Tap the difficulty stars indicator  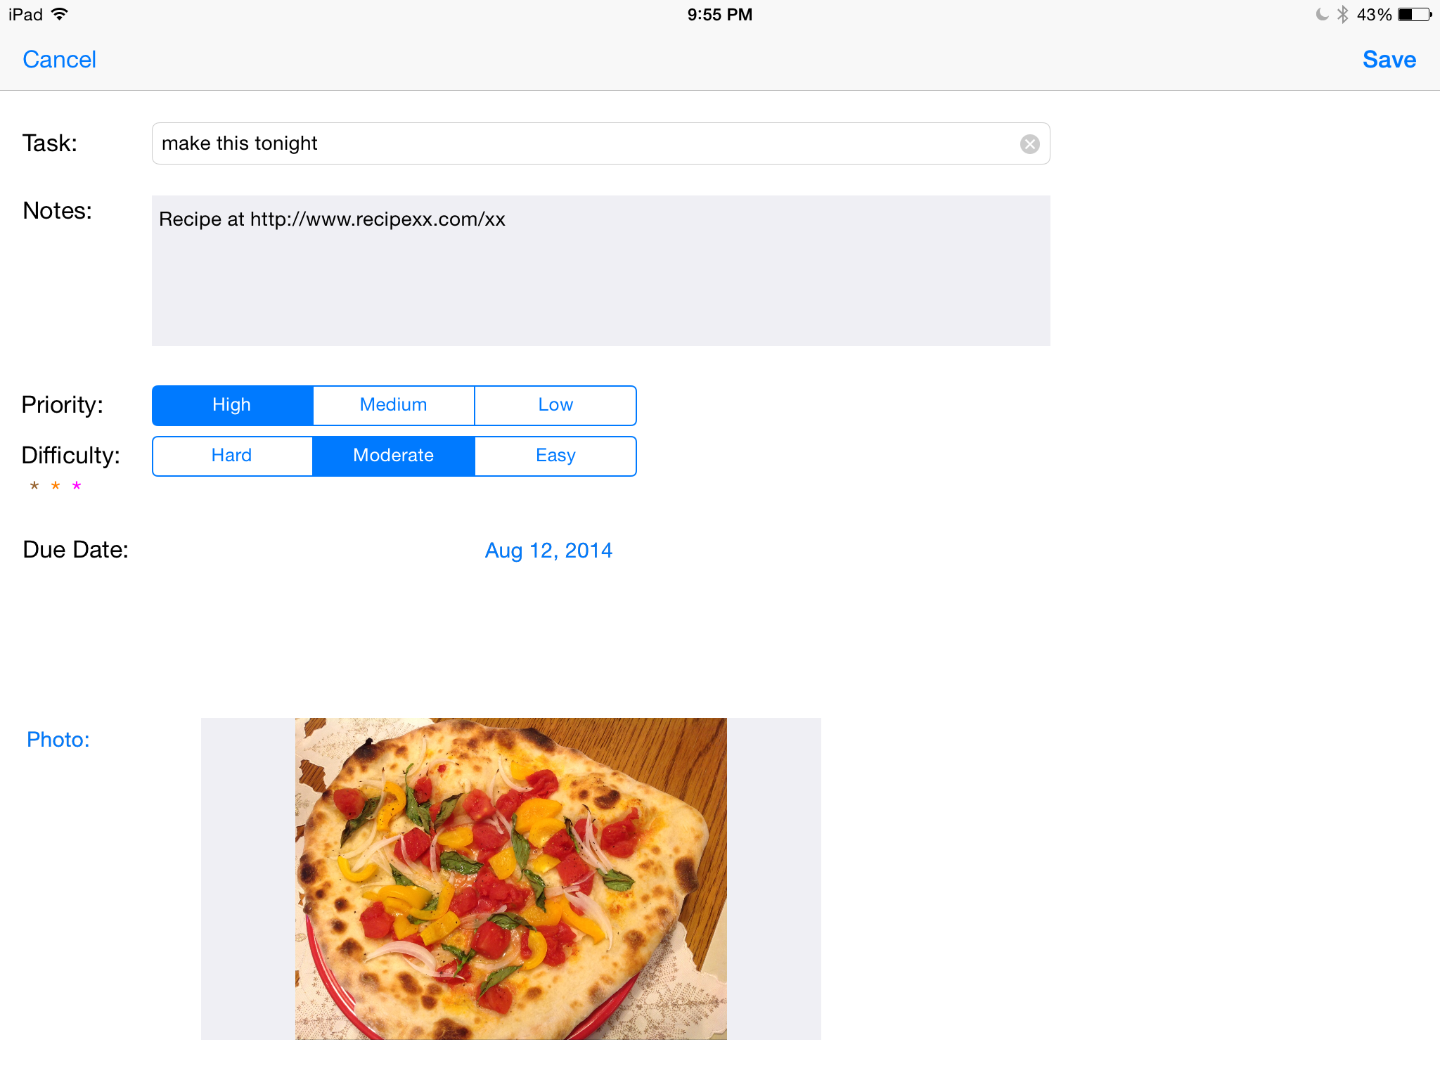click(55, 486)
